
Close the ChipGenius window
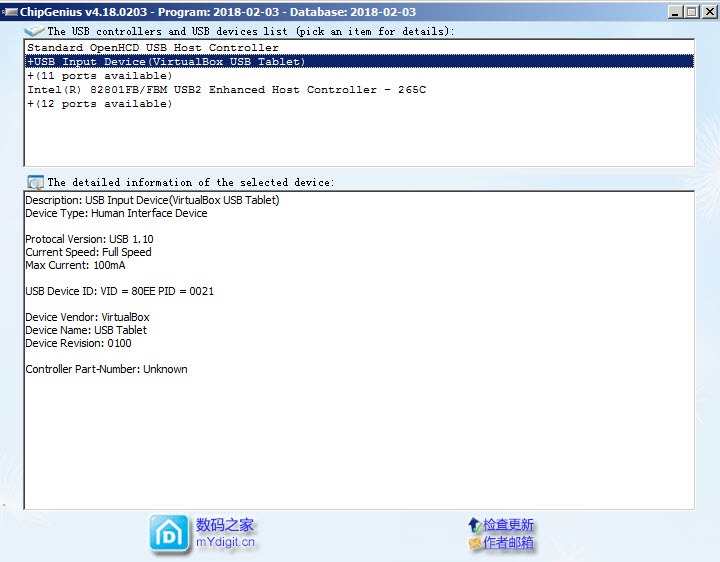[709, 12]
